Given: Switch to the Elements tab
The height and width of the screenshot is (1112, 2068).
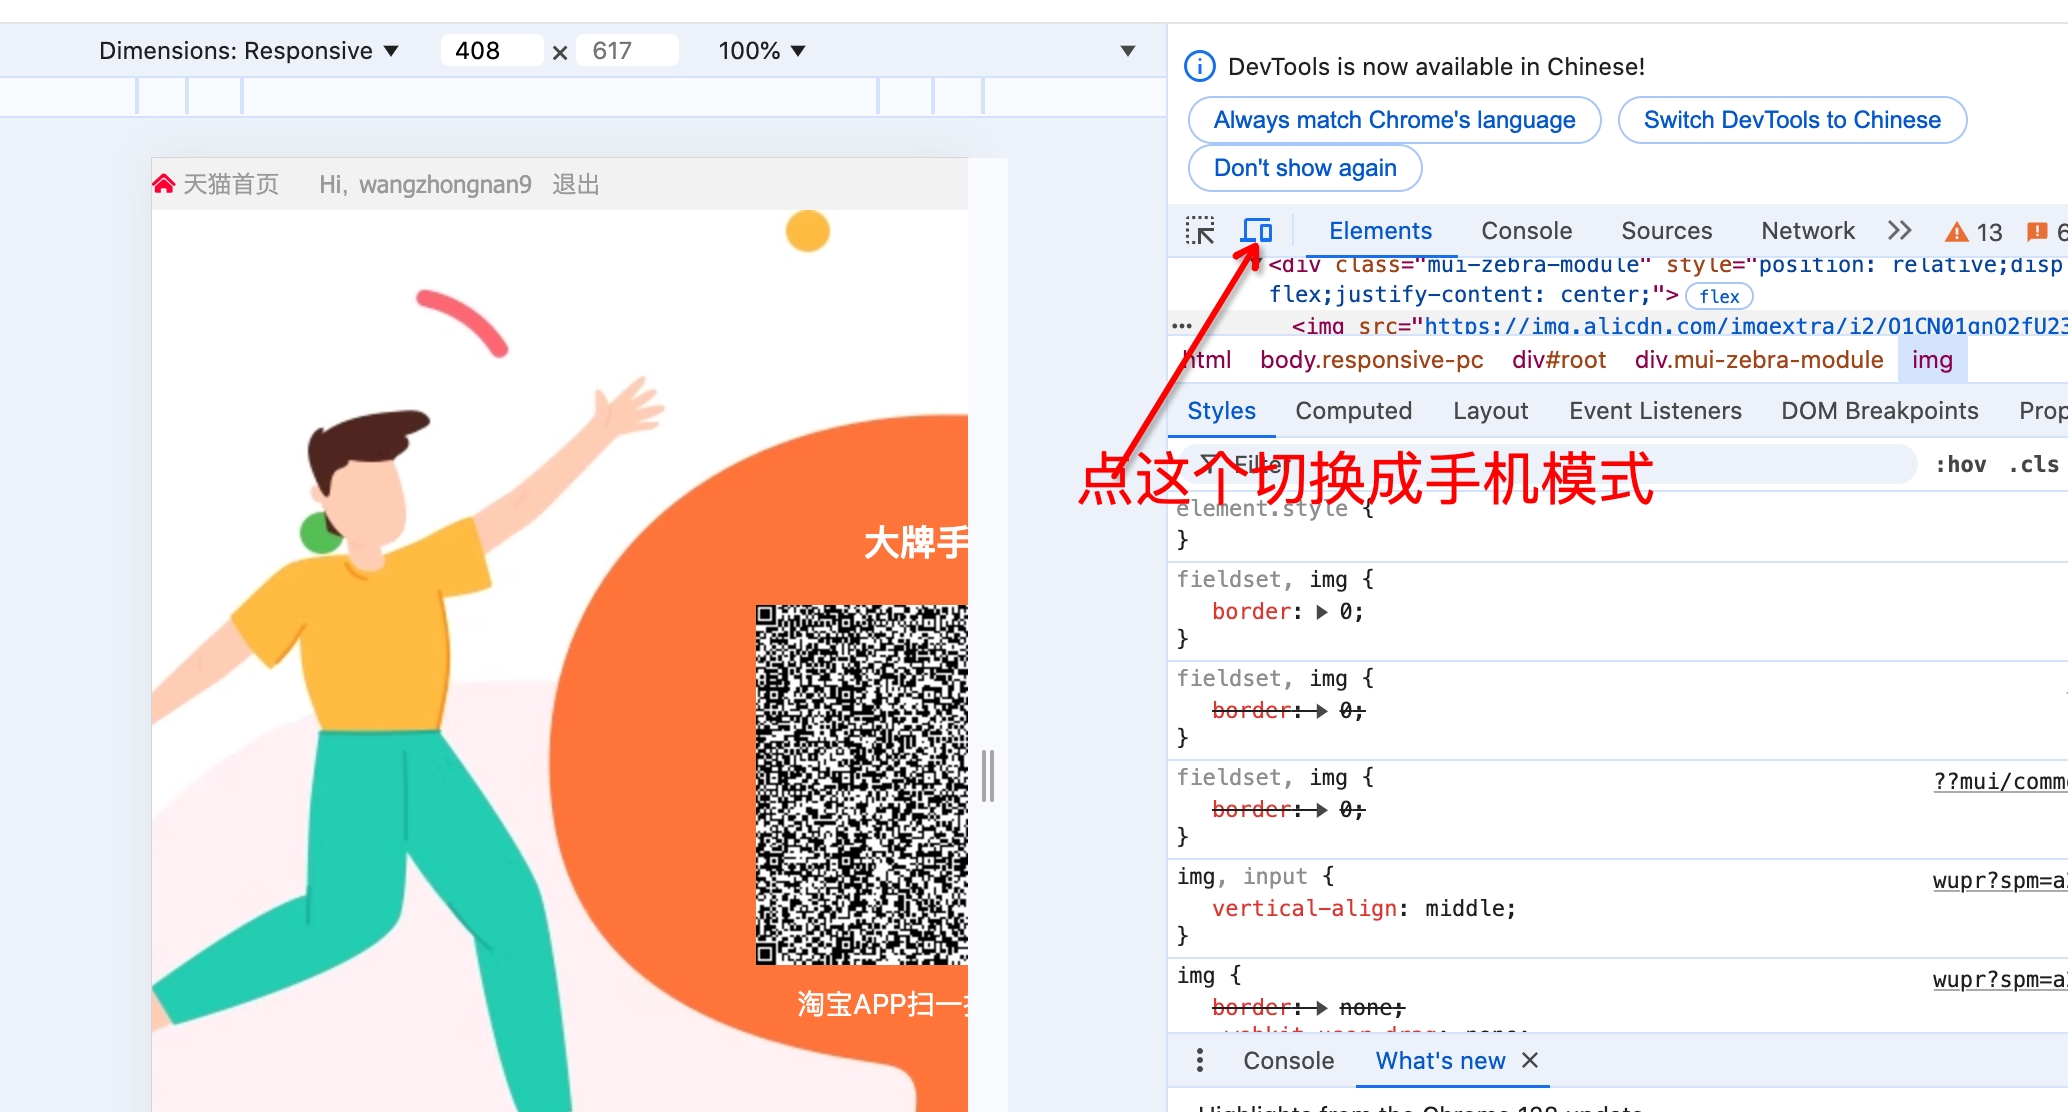Looking at the screenshot, I should point(1380,231).
